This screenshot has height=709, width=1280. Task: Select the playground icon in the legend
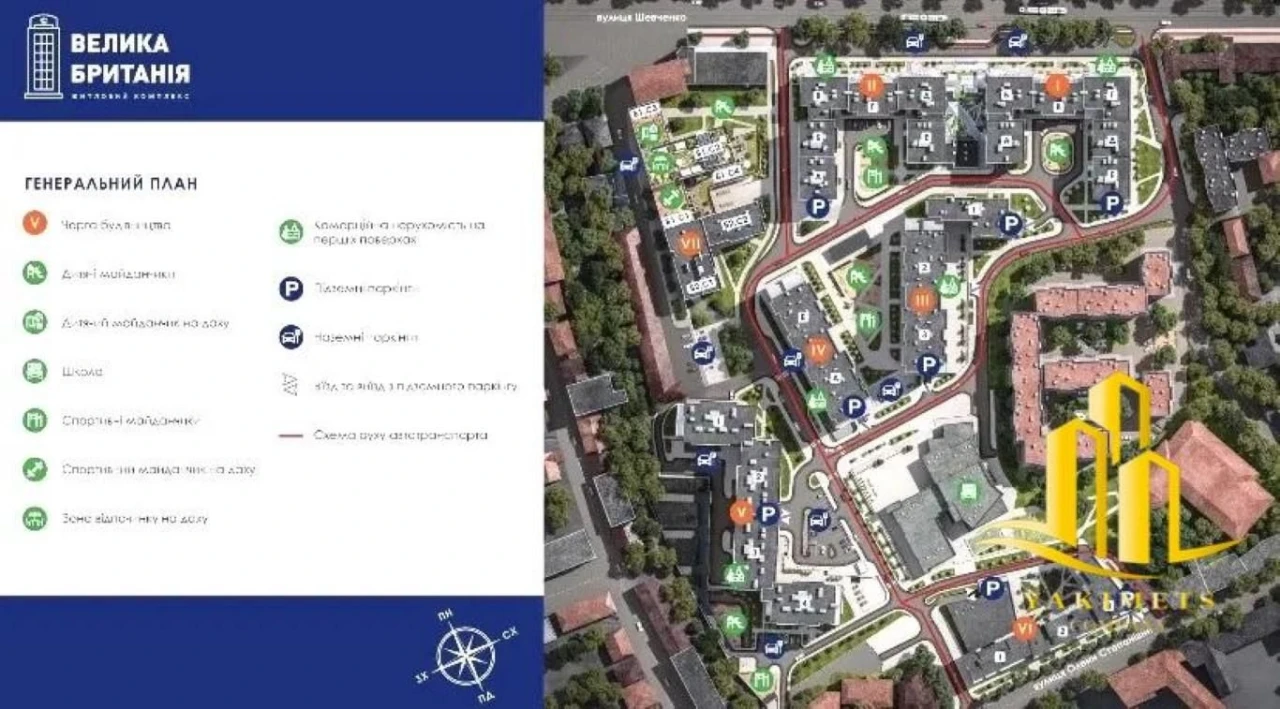tap(35, 273)
